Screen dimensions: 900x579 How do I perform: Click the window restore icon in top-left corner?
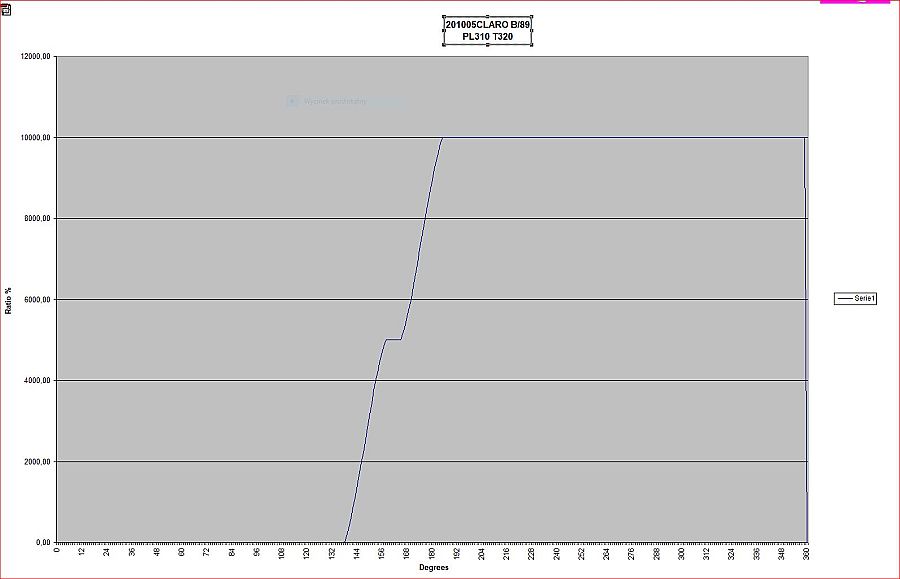pos(6,10)
